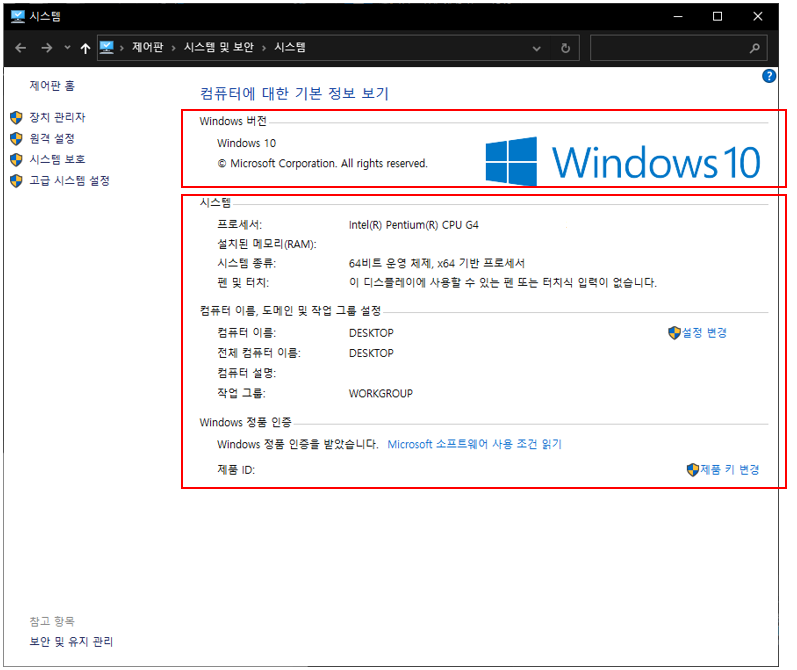The width and height of the screenshot is (797, 670).
Task: Go back with the back arrow
Action: click(21, 48)
